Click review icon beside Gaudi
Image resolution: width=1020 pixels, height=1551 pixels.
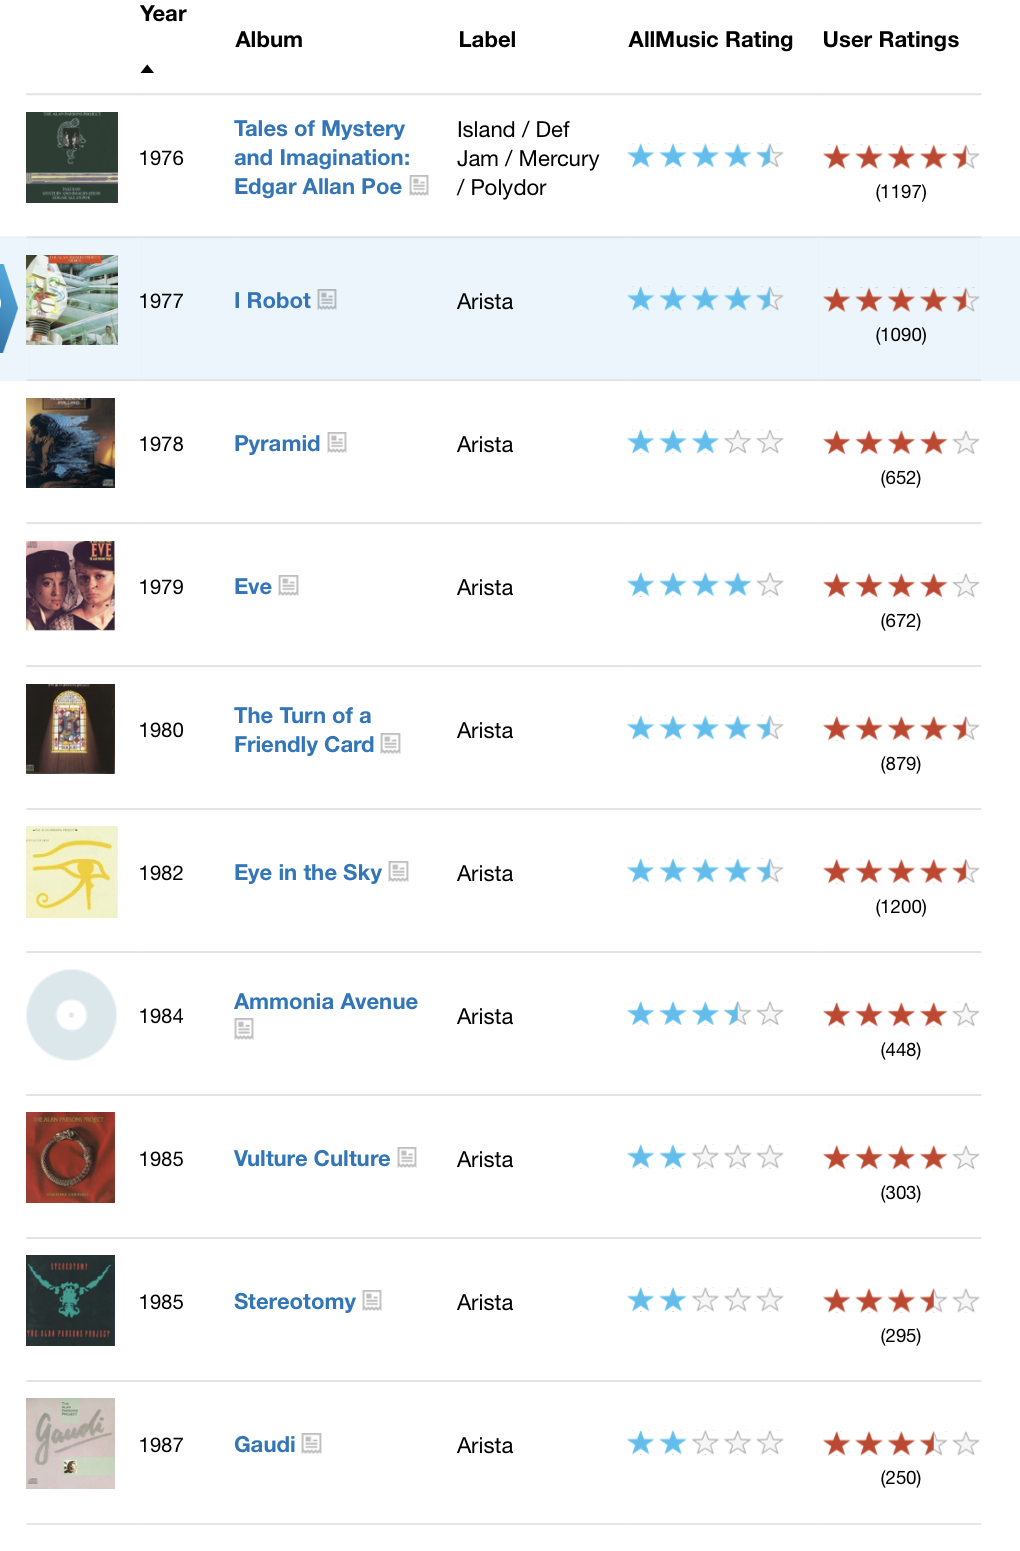312,1443
